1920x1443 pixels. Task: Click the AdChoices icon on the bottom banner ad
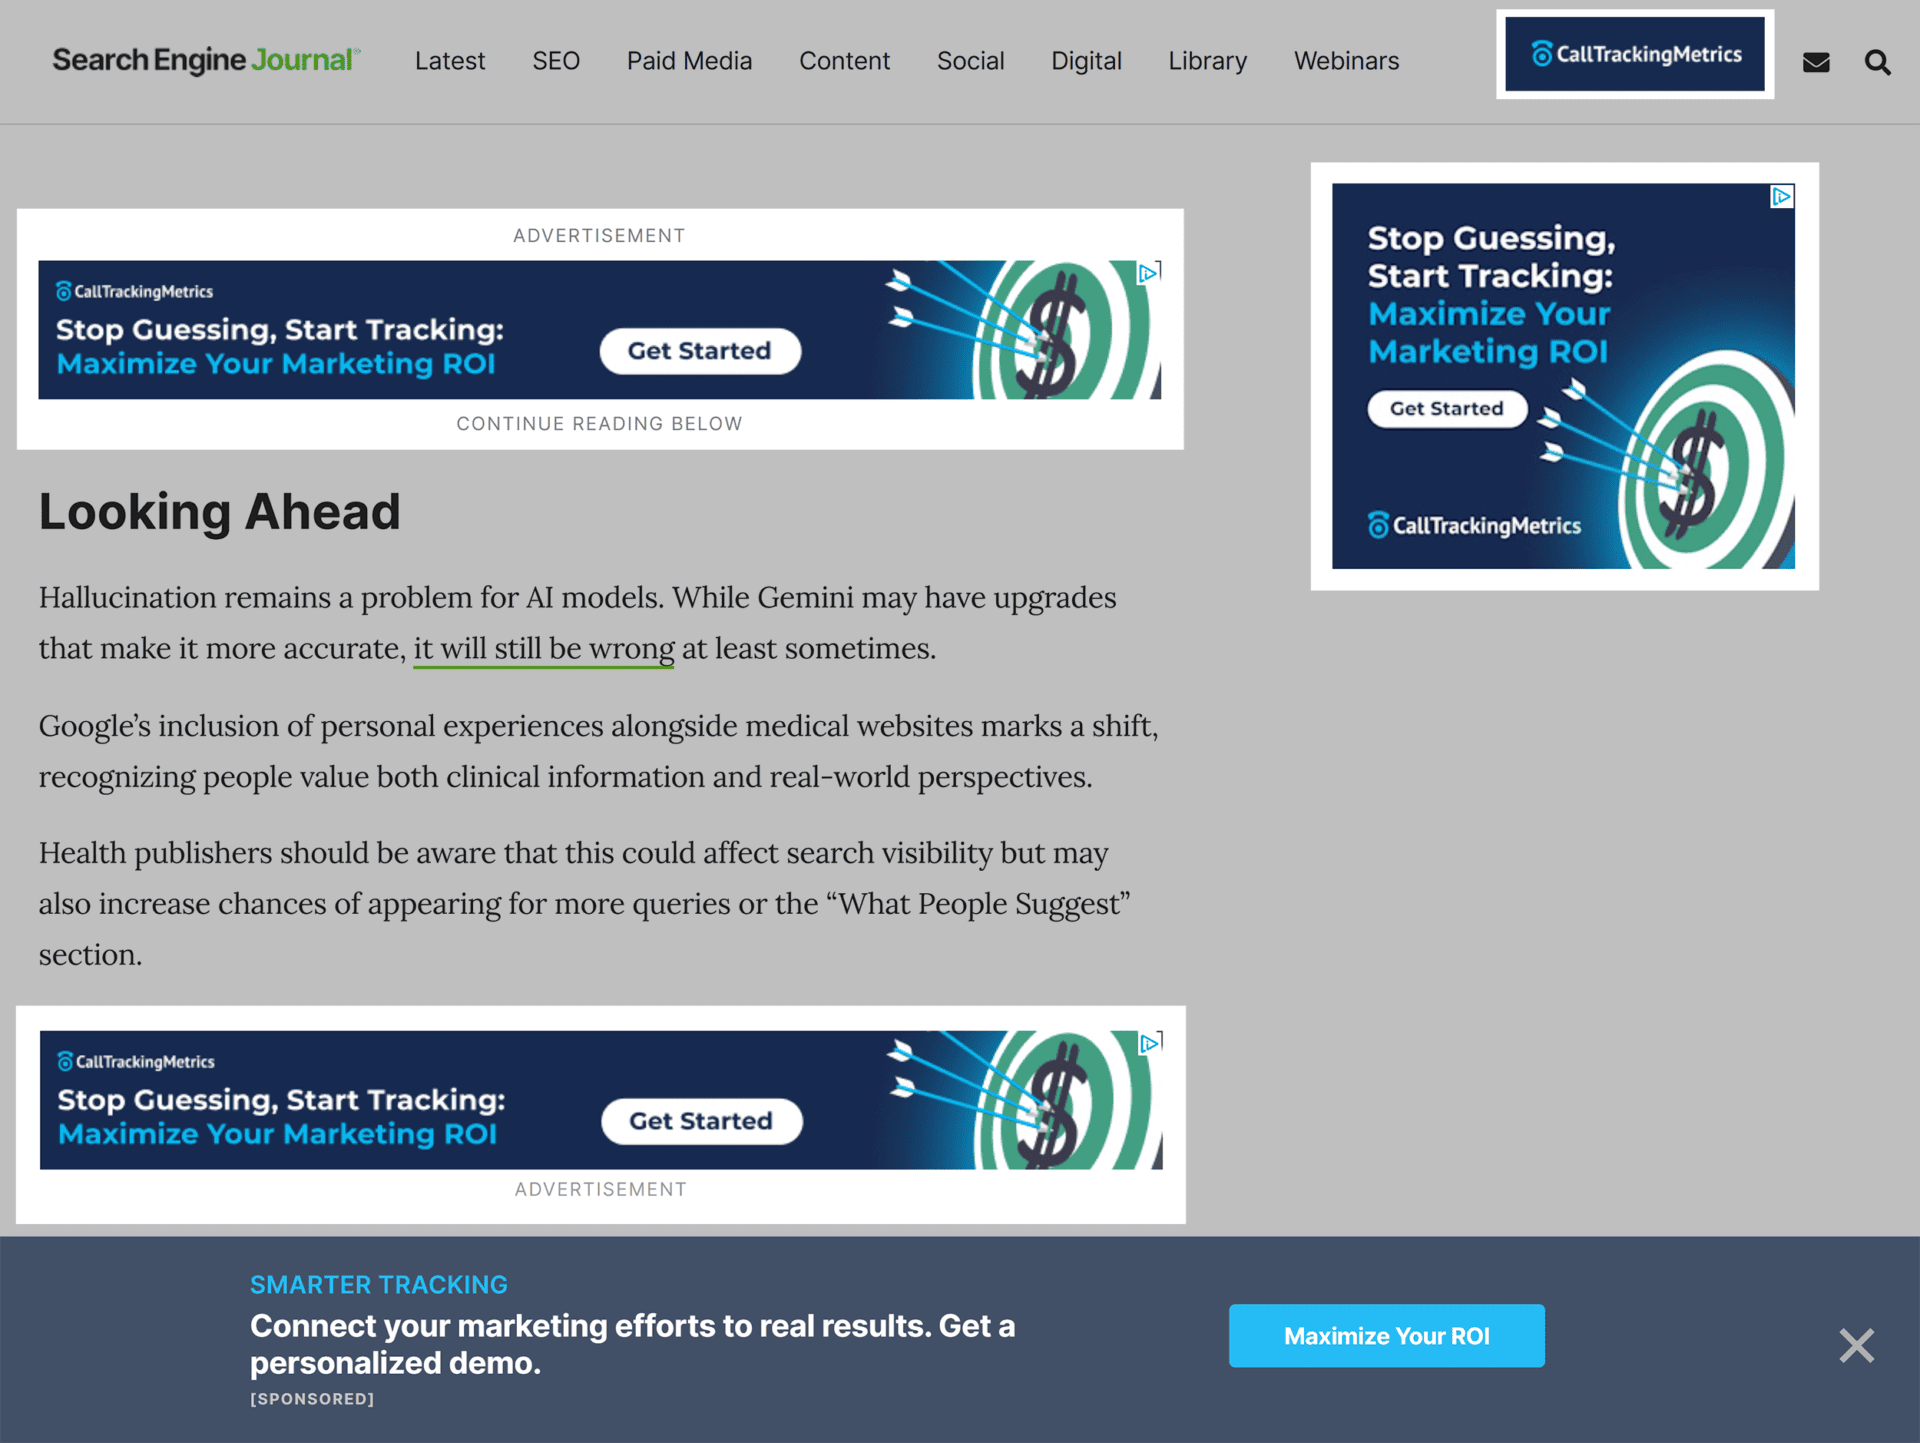[1150, 1042]
